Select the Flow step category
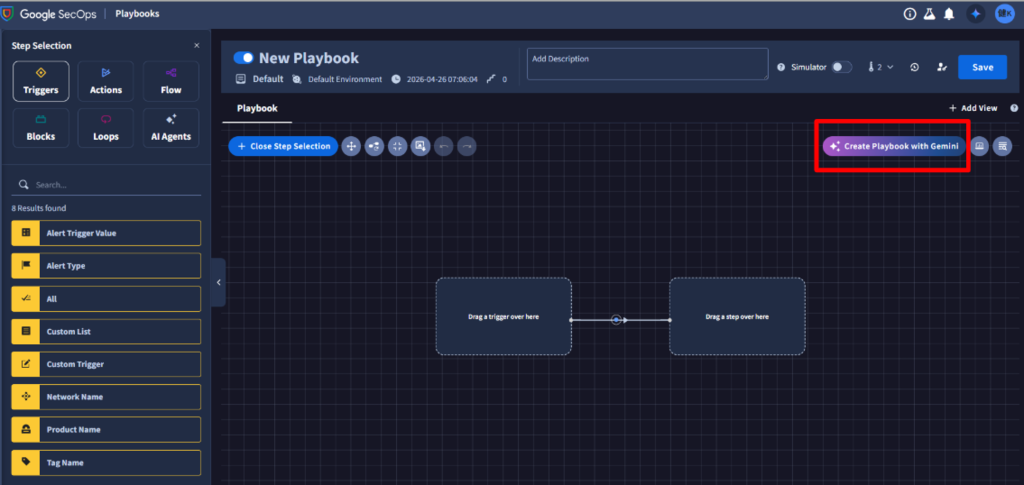The width and height of the screenshot is (1024, 485). tap(171, 81)
